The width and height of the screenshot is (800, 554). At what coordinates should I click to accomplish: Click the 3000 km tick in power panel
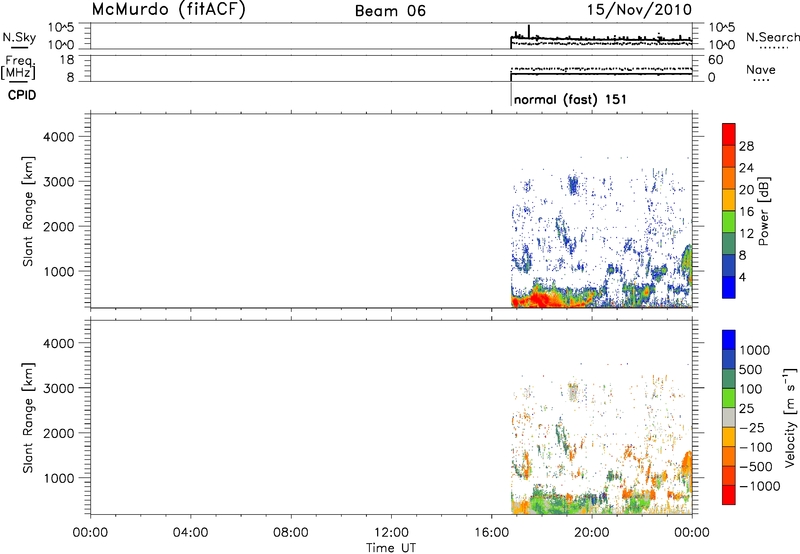[58, 182]
